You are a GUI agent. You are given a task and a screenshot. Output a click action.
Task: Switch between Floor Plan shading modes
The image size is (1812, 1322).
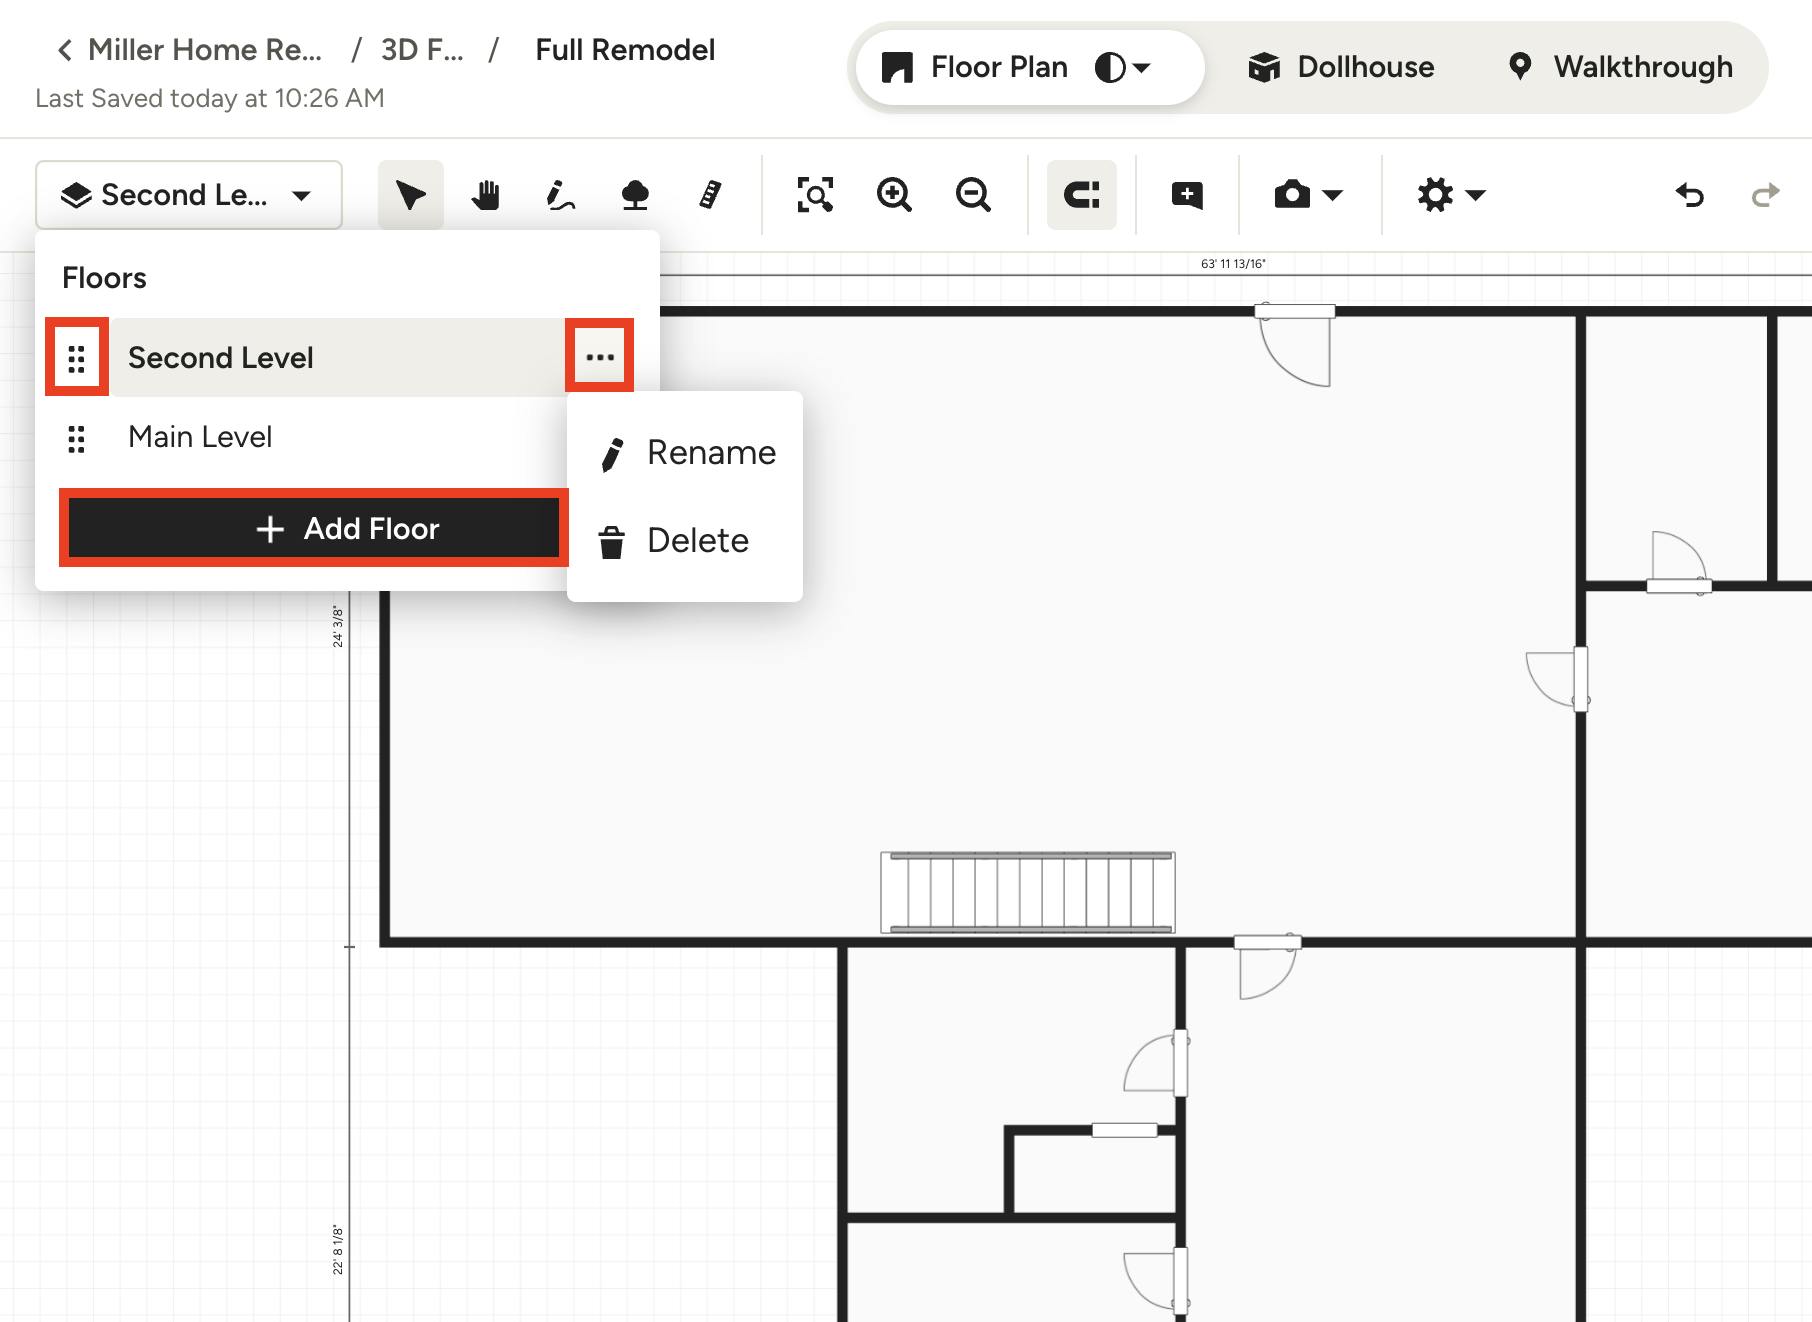(1122, 67)
